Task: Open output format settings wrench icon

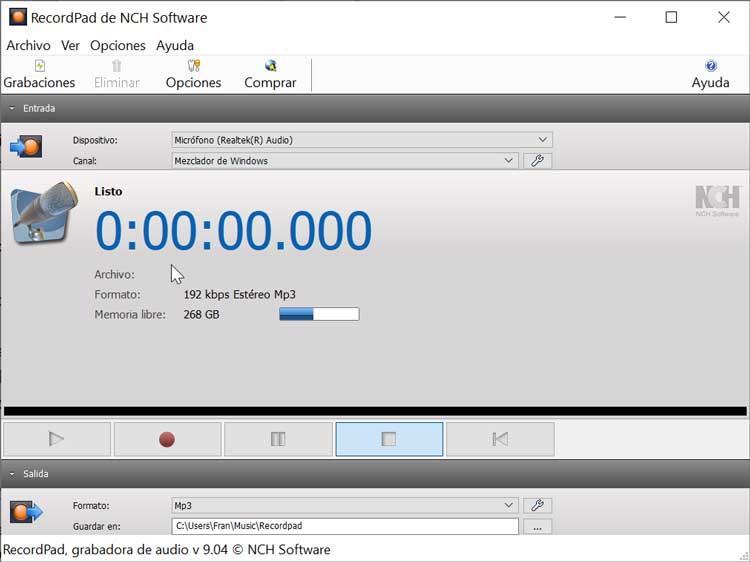Action: [x=537, y=505]
